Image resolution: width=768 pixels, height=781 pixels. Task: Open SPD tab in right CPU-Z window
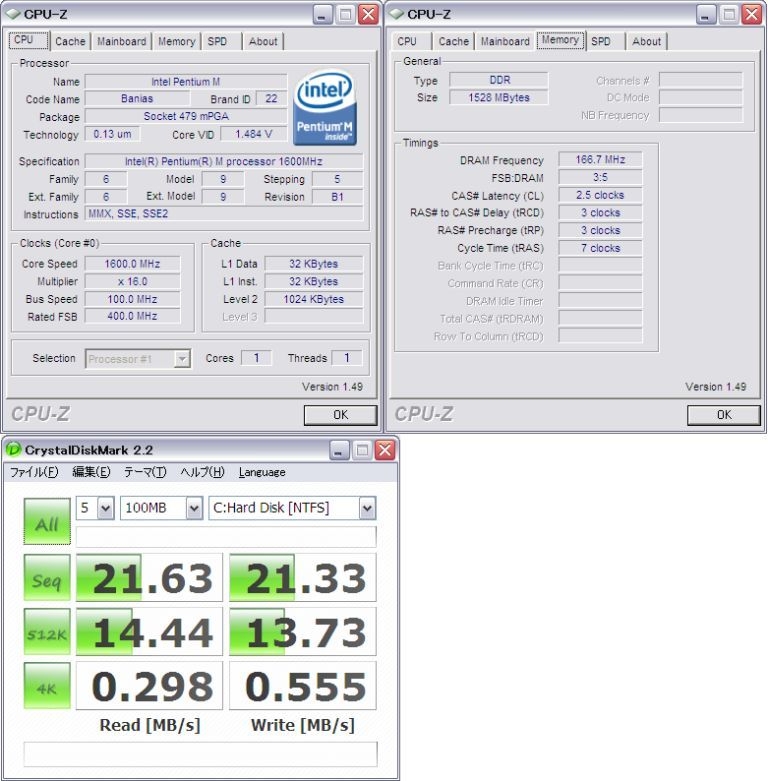(x=601, y=41)
